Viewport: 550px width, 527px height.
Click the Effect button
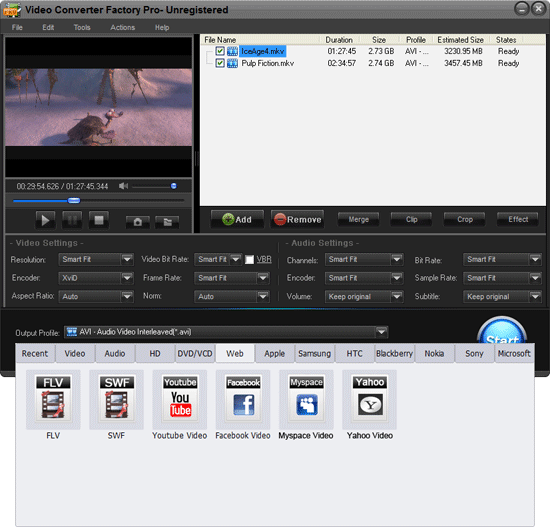518,220
